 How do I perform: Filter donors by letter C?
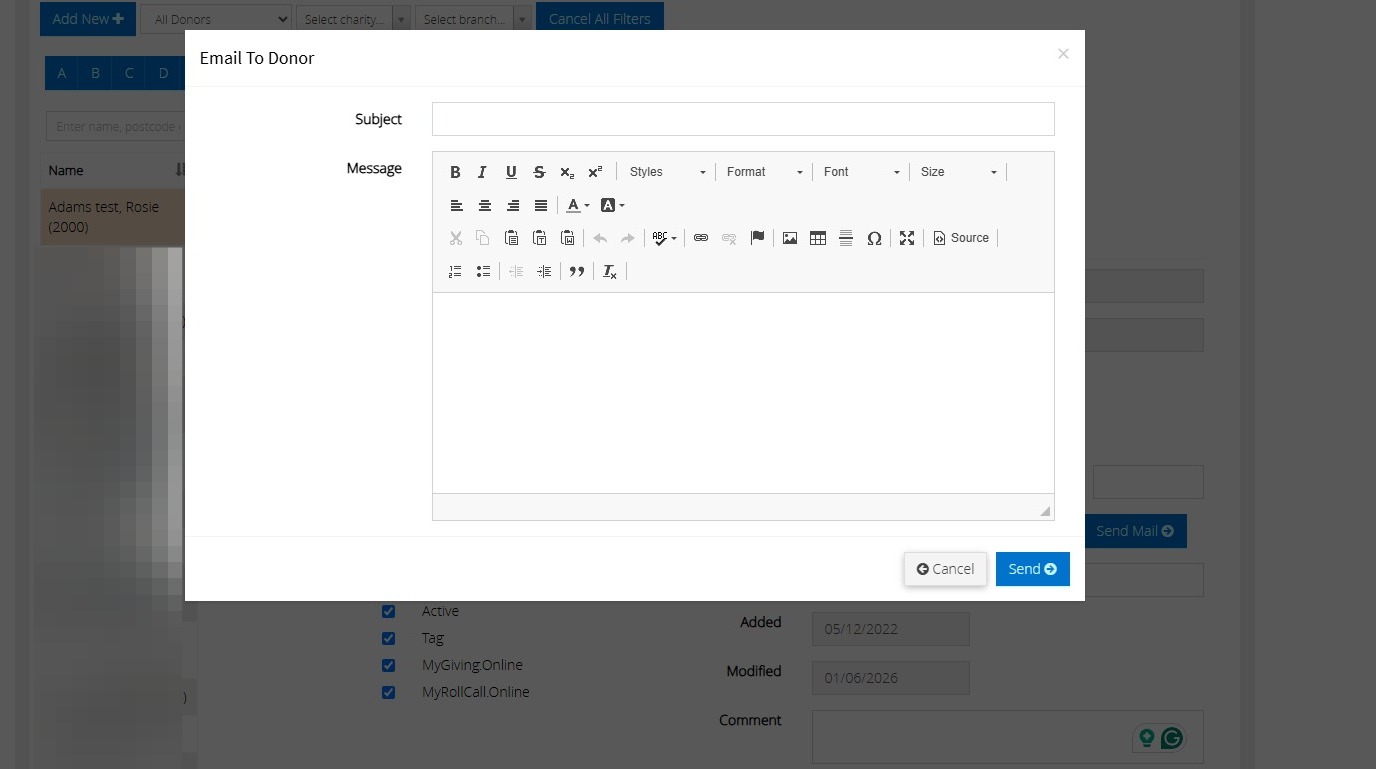point(129,73)
